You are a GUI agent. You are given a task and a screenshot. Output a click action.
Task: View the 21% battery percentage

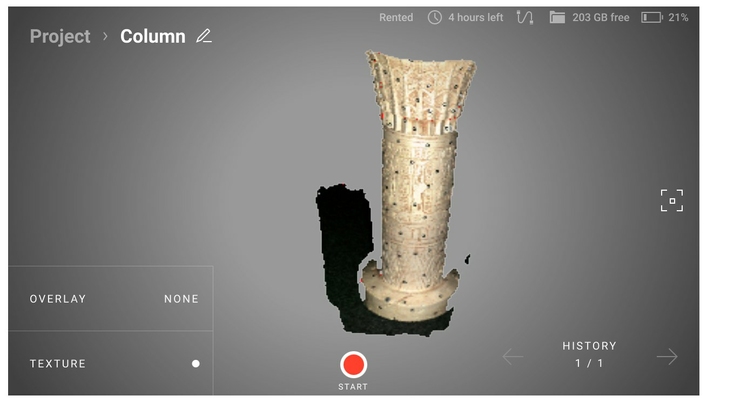tap(678, 18)
